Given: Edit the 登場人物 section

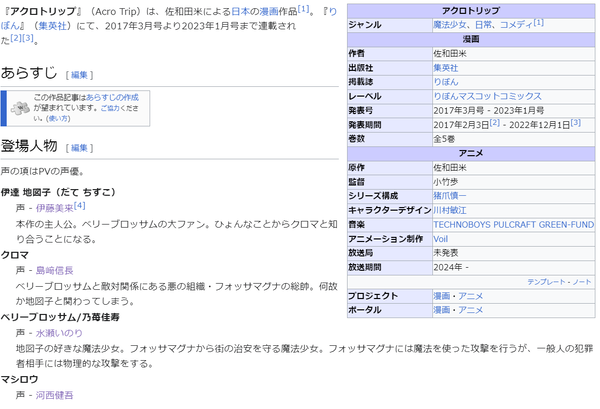Looking at the screenshot, I should pos(79,148).
